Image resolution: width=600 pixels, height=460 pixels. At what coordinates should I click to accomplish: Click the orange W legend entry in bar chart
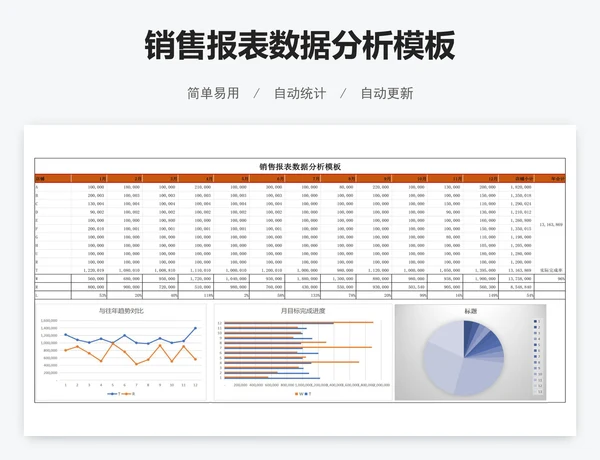(298, 394)
